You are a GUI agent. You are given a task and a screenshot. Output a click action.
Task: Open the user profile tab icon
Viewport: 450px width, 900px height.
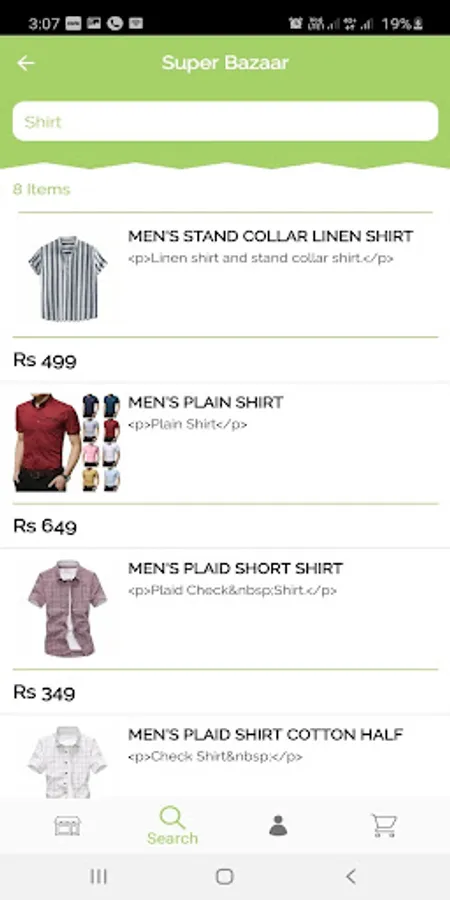coord(278,825)
